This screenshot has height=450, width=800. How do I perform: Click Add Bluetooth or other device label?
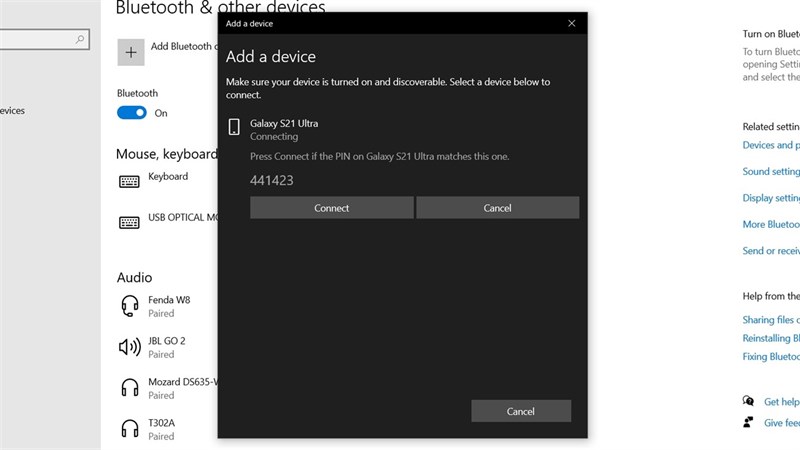point(184,46)
